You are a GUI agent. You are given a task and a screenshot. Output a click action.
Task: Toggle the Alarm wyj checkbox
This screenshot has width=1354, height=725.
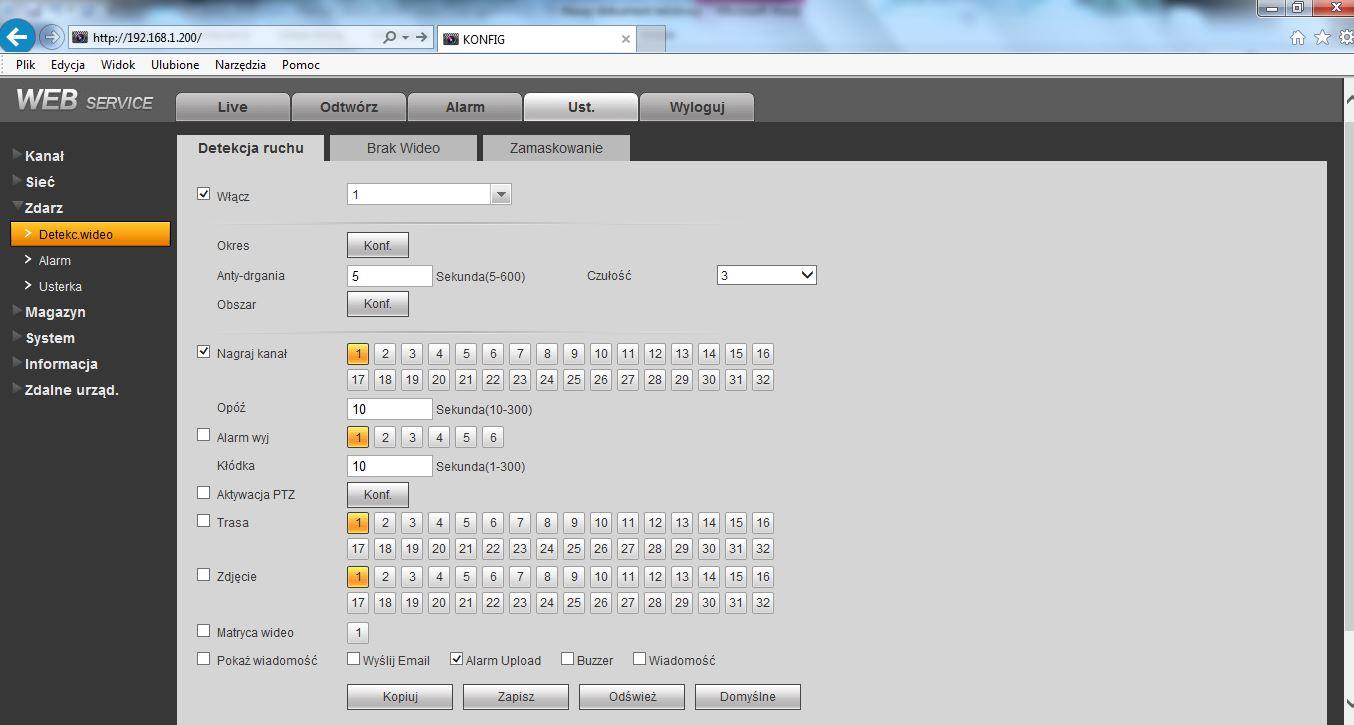204,435
